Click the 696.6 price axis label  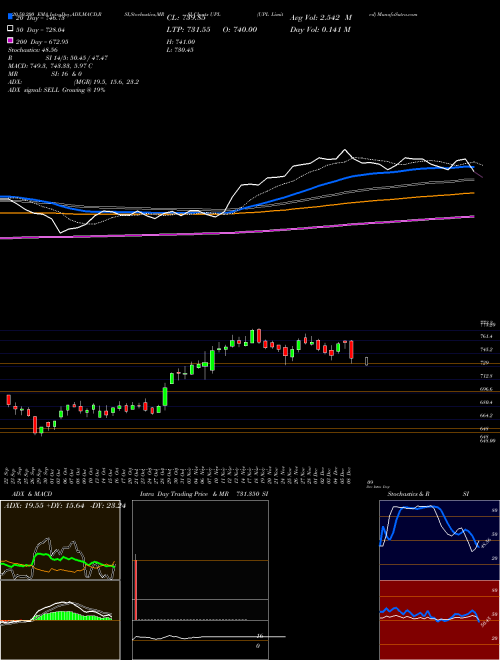[486, 389]
